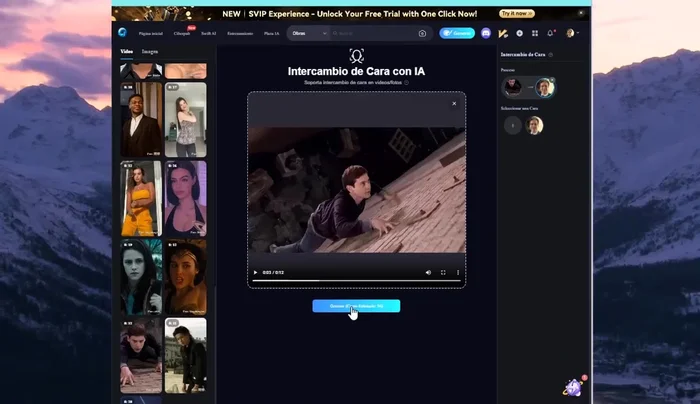Open the Discord community icon
Viewport: 700px width, 404px height.
(486, 33)
